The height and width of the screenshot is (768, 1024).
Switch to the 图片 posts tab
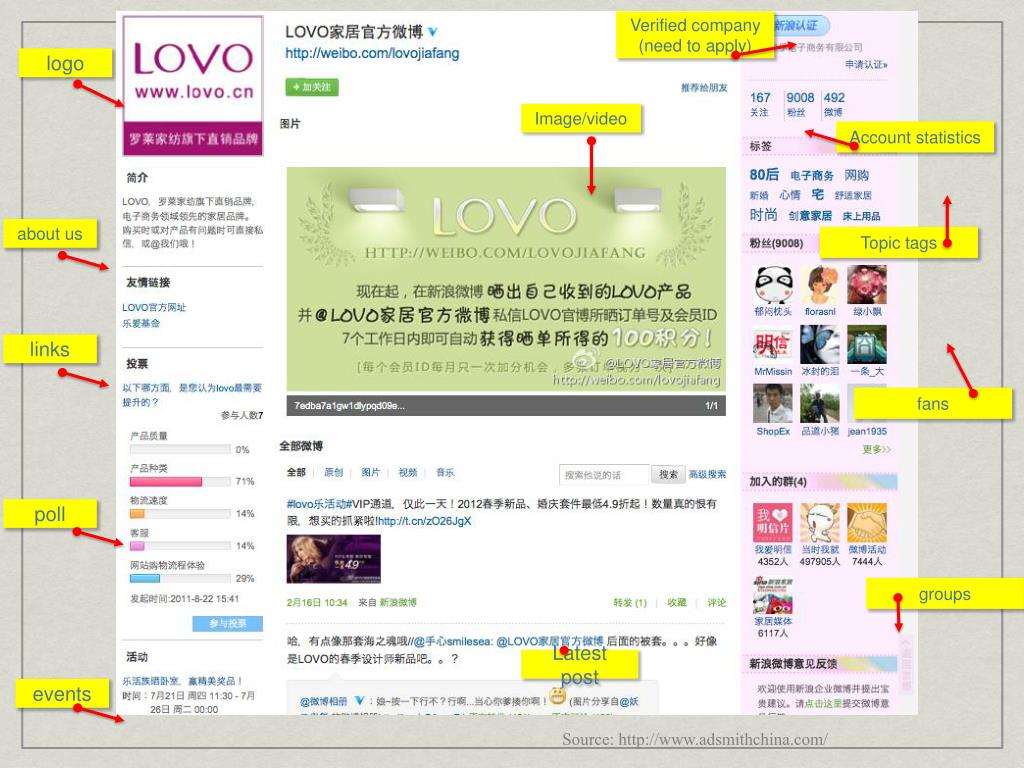(370, 472)
